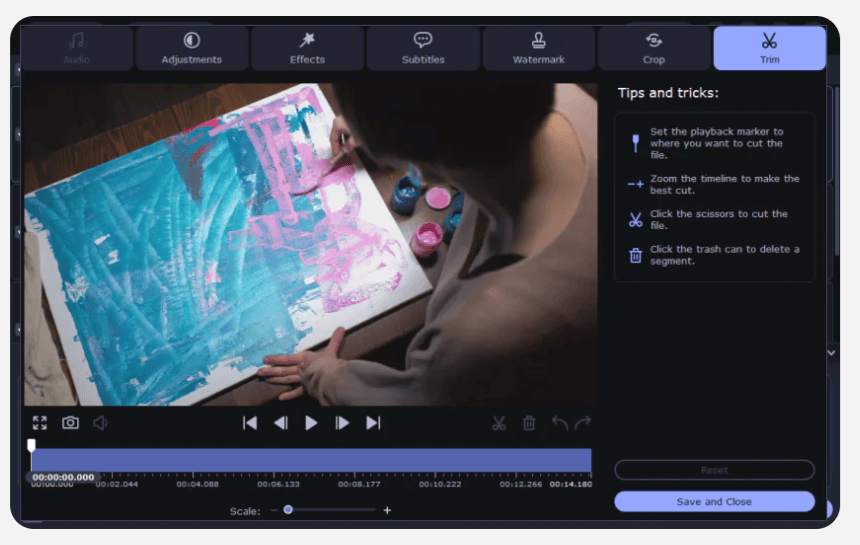Zoom in timeline with plus icon
The image size is (860, 545).
tap(387, 510)
